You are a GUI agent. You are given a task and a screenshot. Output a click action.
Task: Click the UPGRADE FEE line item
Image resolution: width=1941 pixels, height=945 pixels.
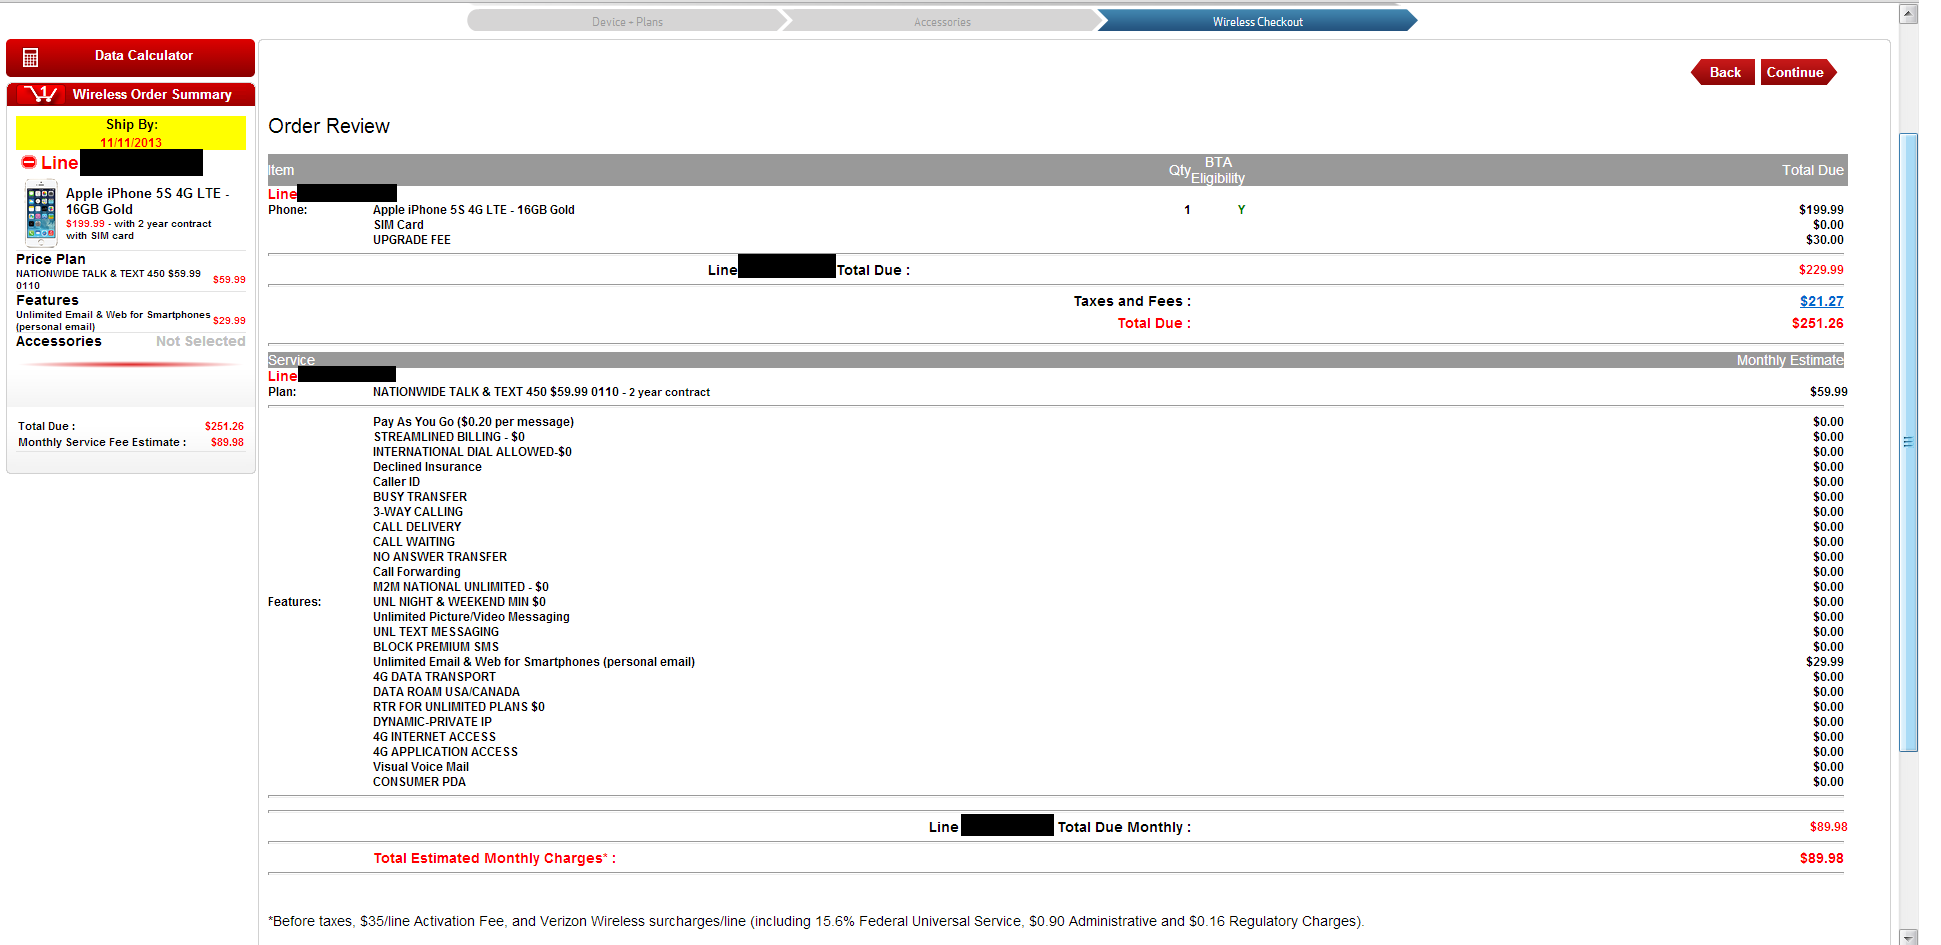pyautogui.click(x=412, y=240)
